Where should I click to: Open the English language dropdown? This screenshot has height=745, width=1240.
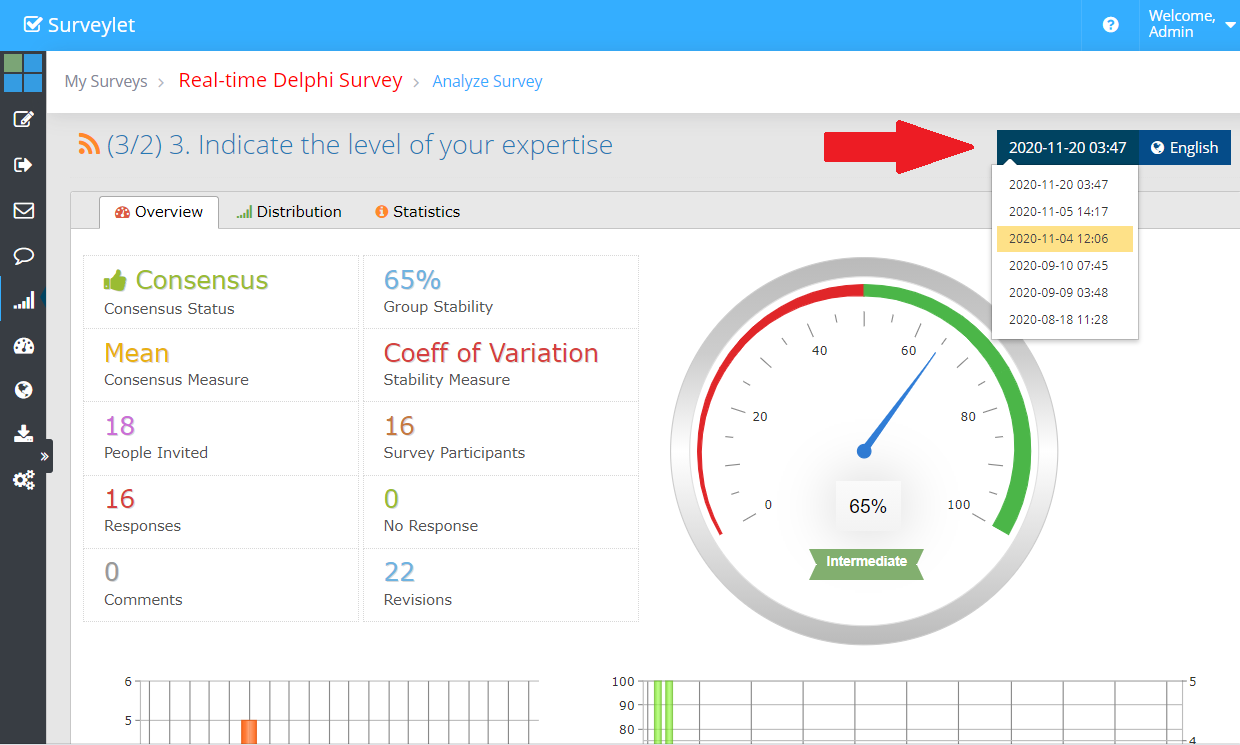click(x=1184, y=148)
